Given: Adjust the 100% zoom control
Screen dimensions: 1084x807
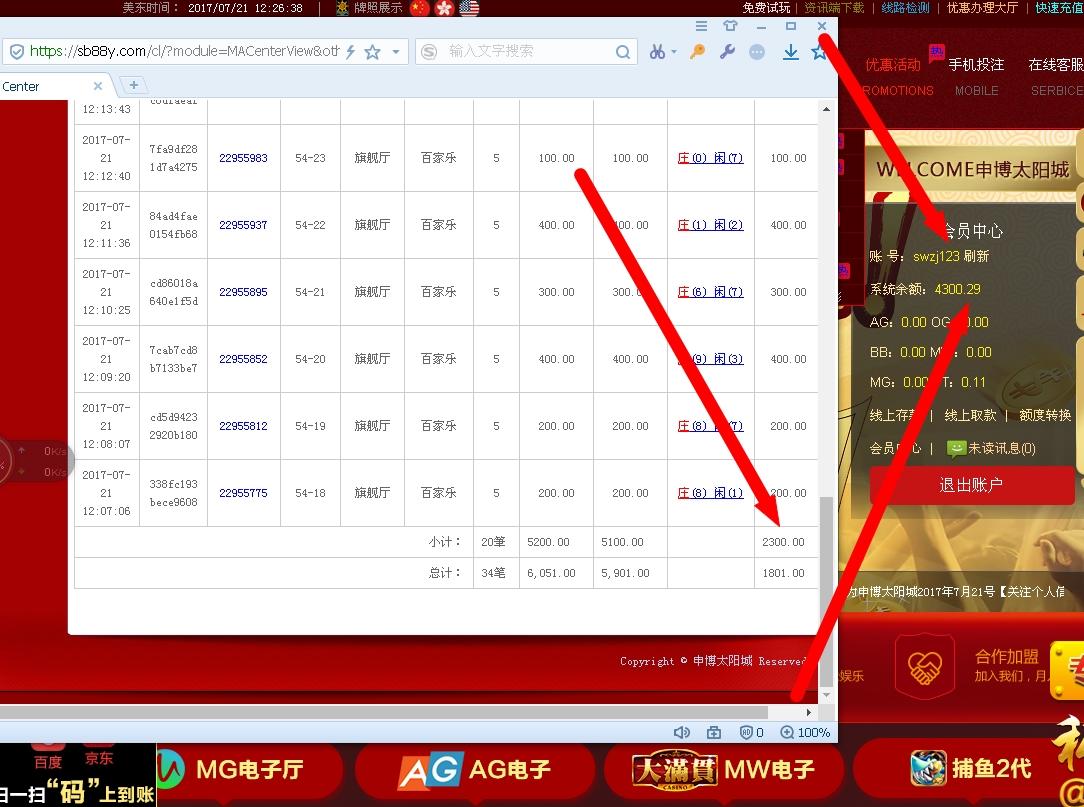Looking at the screenshot, I should tap(800, 733).
